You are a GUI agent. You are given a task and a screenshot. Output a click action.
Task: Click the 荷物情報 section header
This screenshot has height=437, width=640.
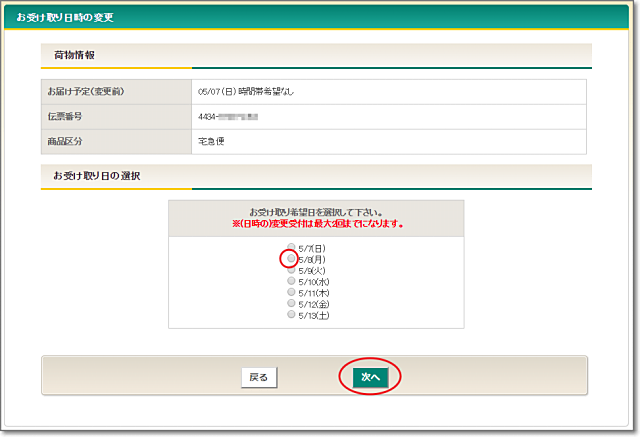click(74, 55)
